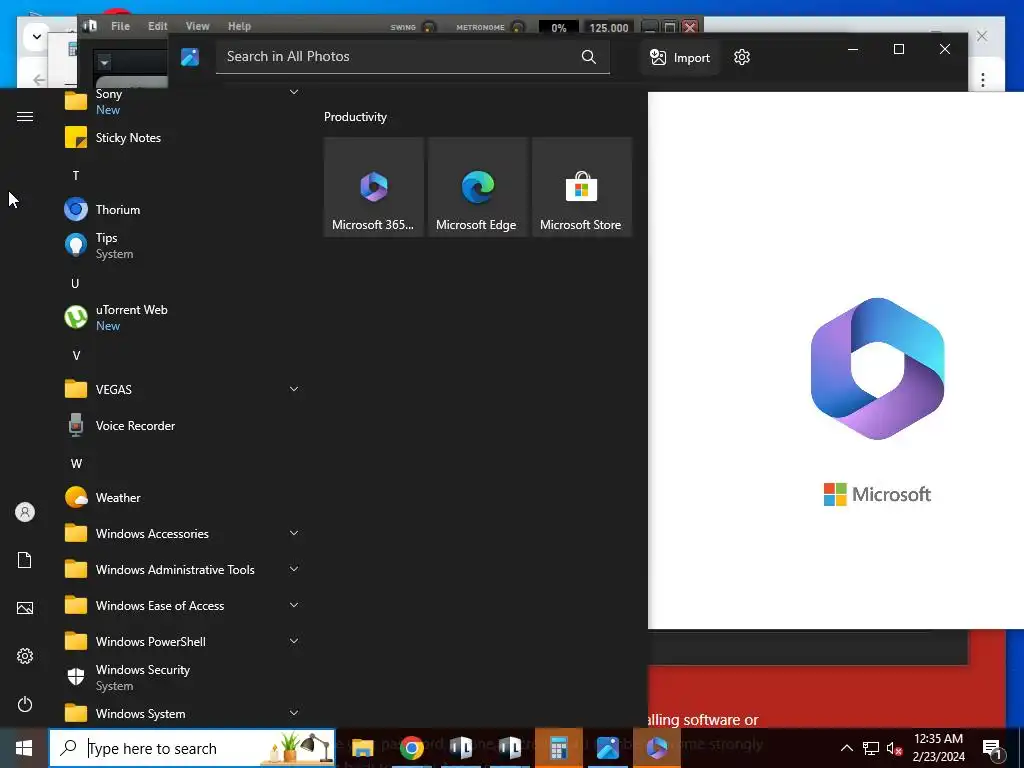Click the Import button in Photos

[680, 57]
